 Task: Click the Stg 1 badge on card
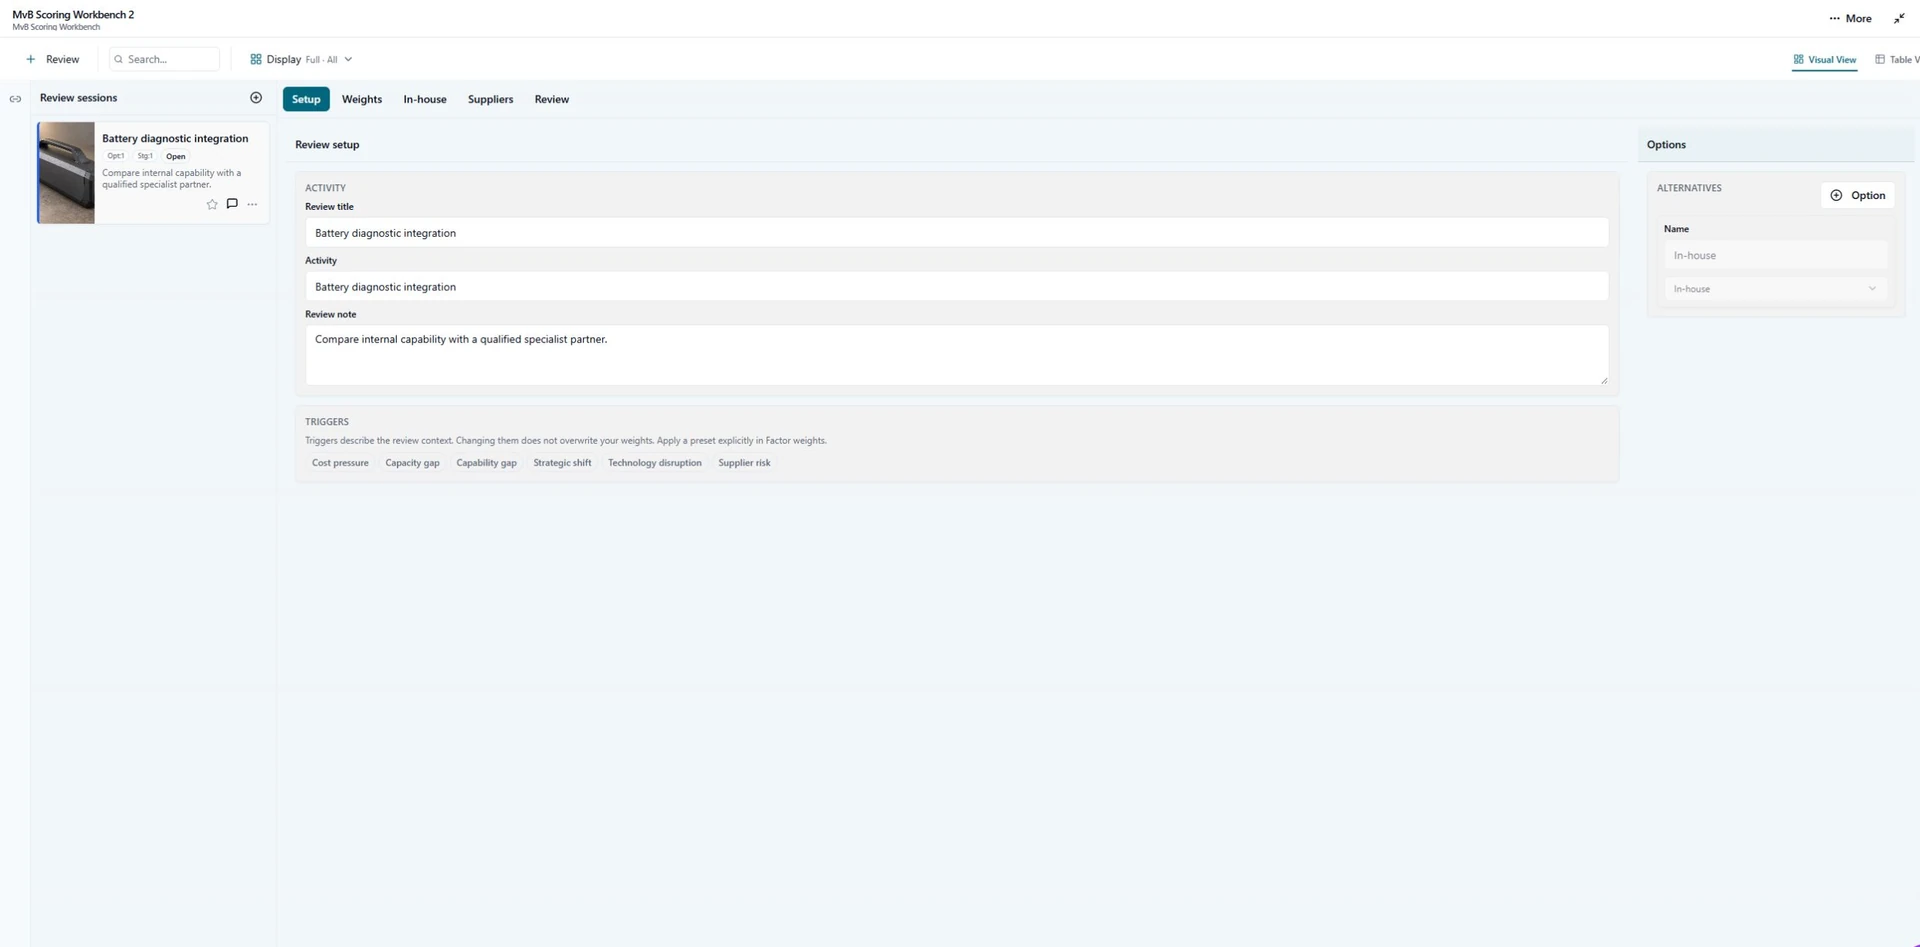[x=145, y=156]
